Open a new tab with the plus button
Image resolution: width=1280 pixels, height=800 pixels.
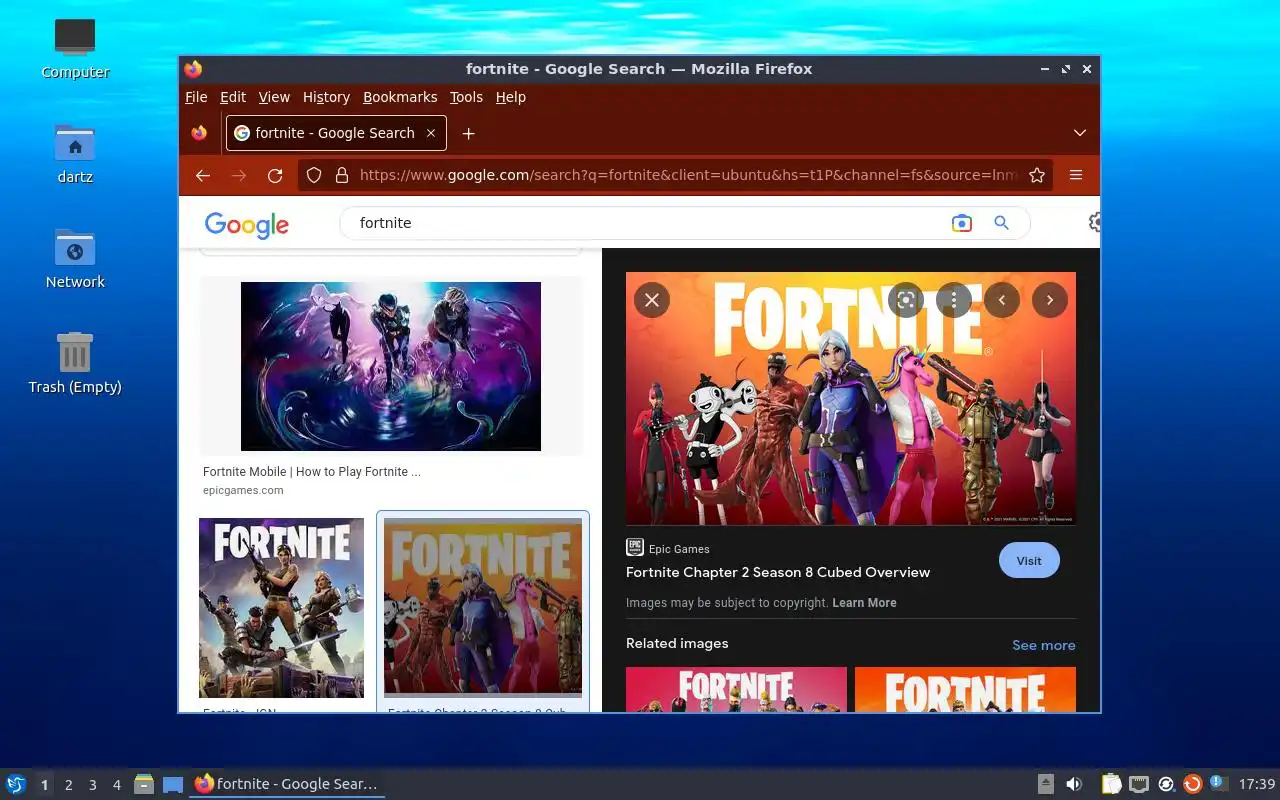pos(468,133)
